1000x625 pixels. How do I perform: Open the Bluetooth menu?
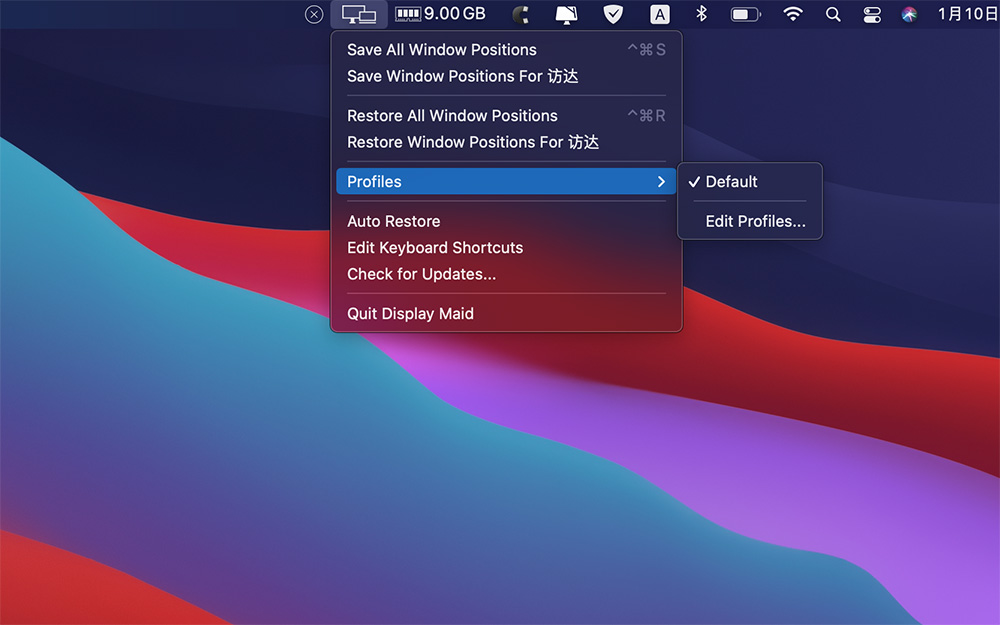point(702,13)
